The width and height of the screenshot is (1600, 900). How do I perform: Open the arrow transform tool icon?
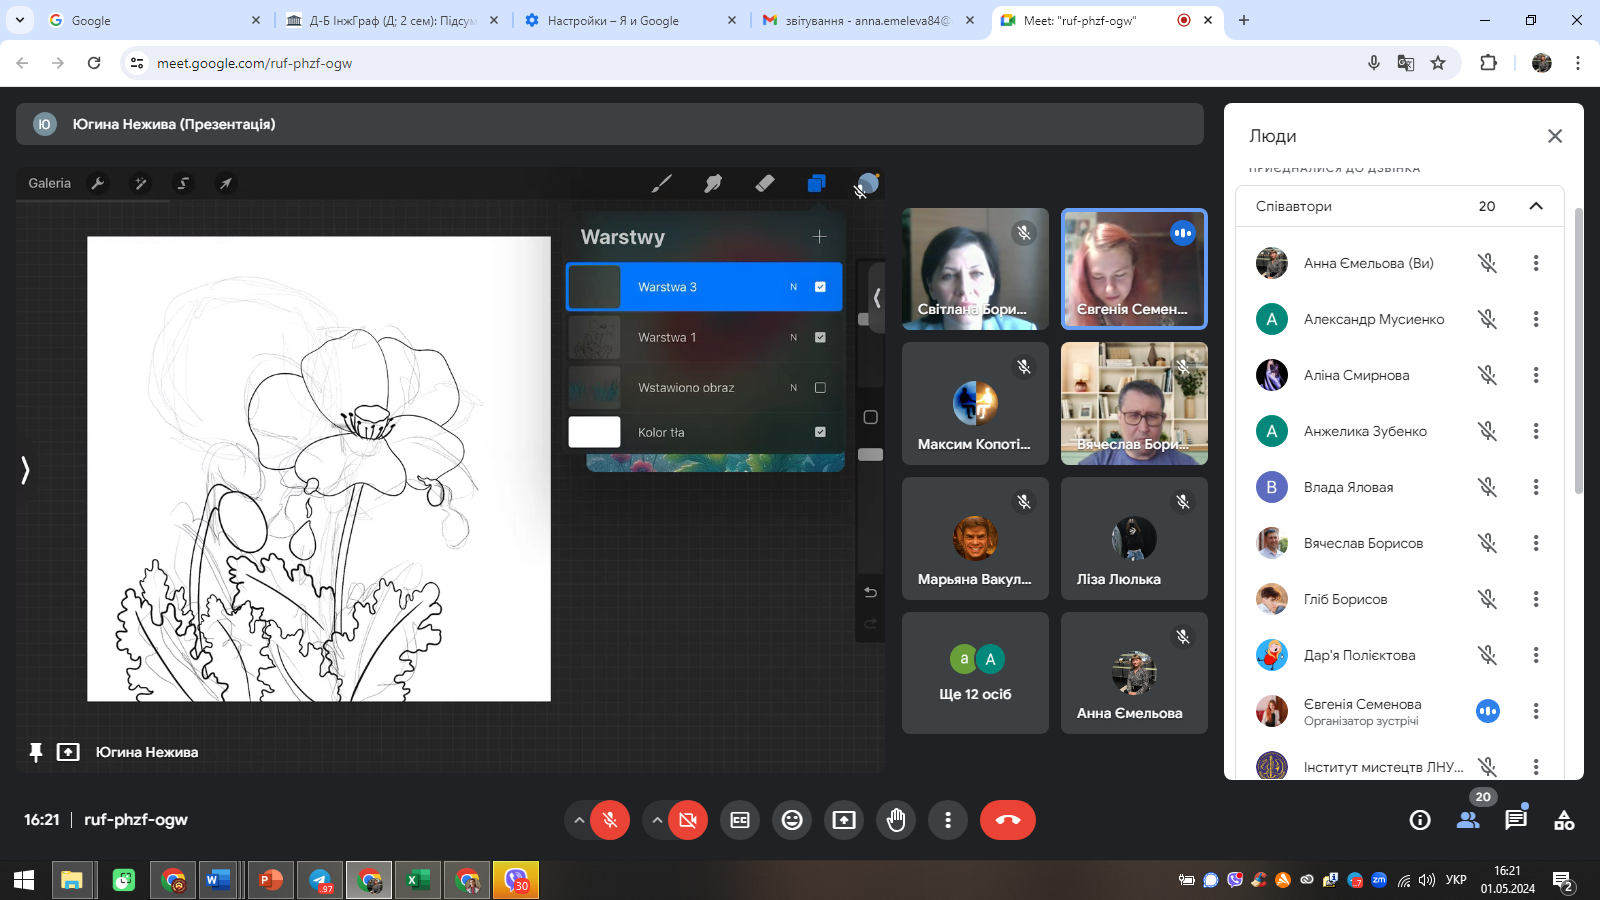[226, 183]
